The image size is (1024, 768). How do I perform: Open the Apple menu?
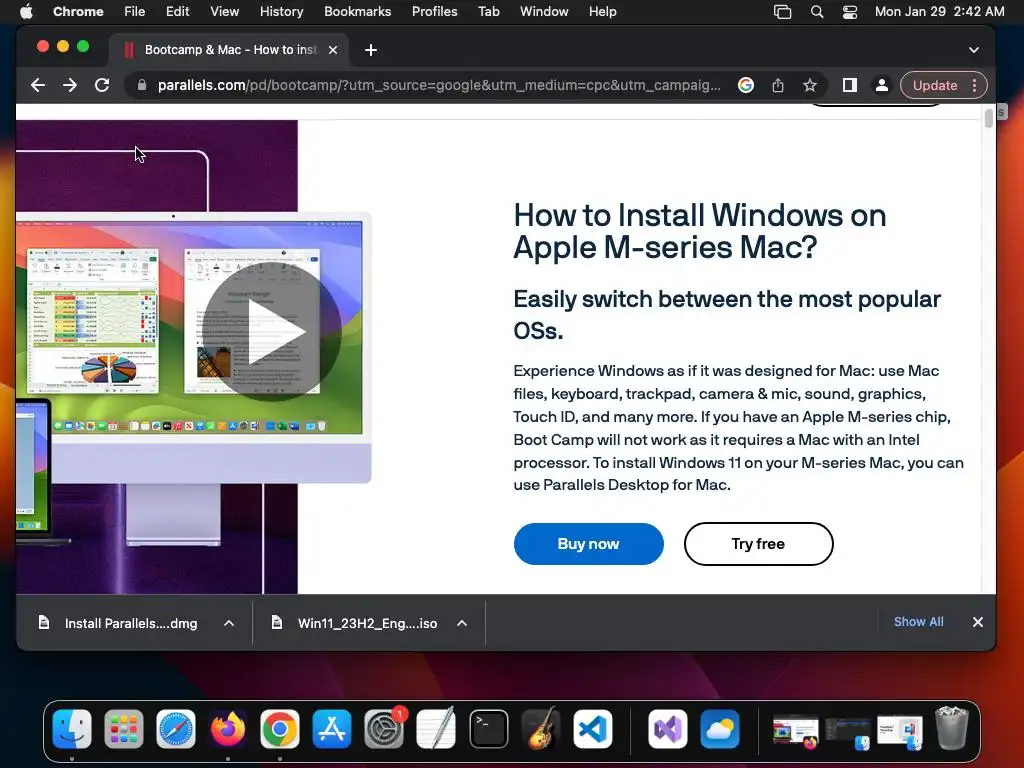(26, 12)
